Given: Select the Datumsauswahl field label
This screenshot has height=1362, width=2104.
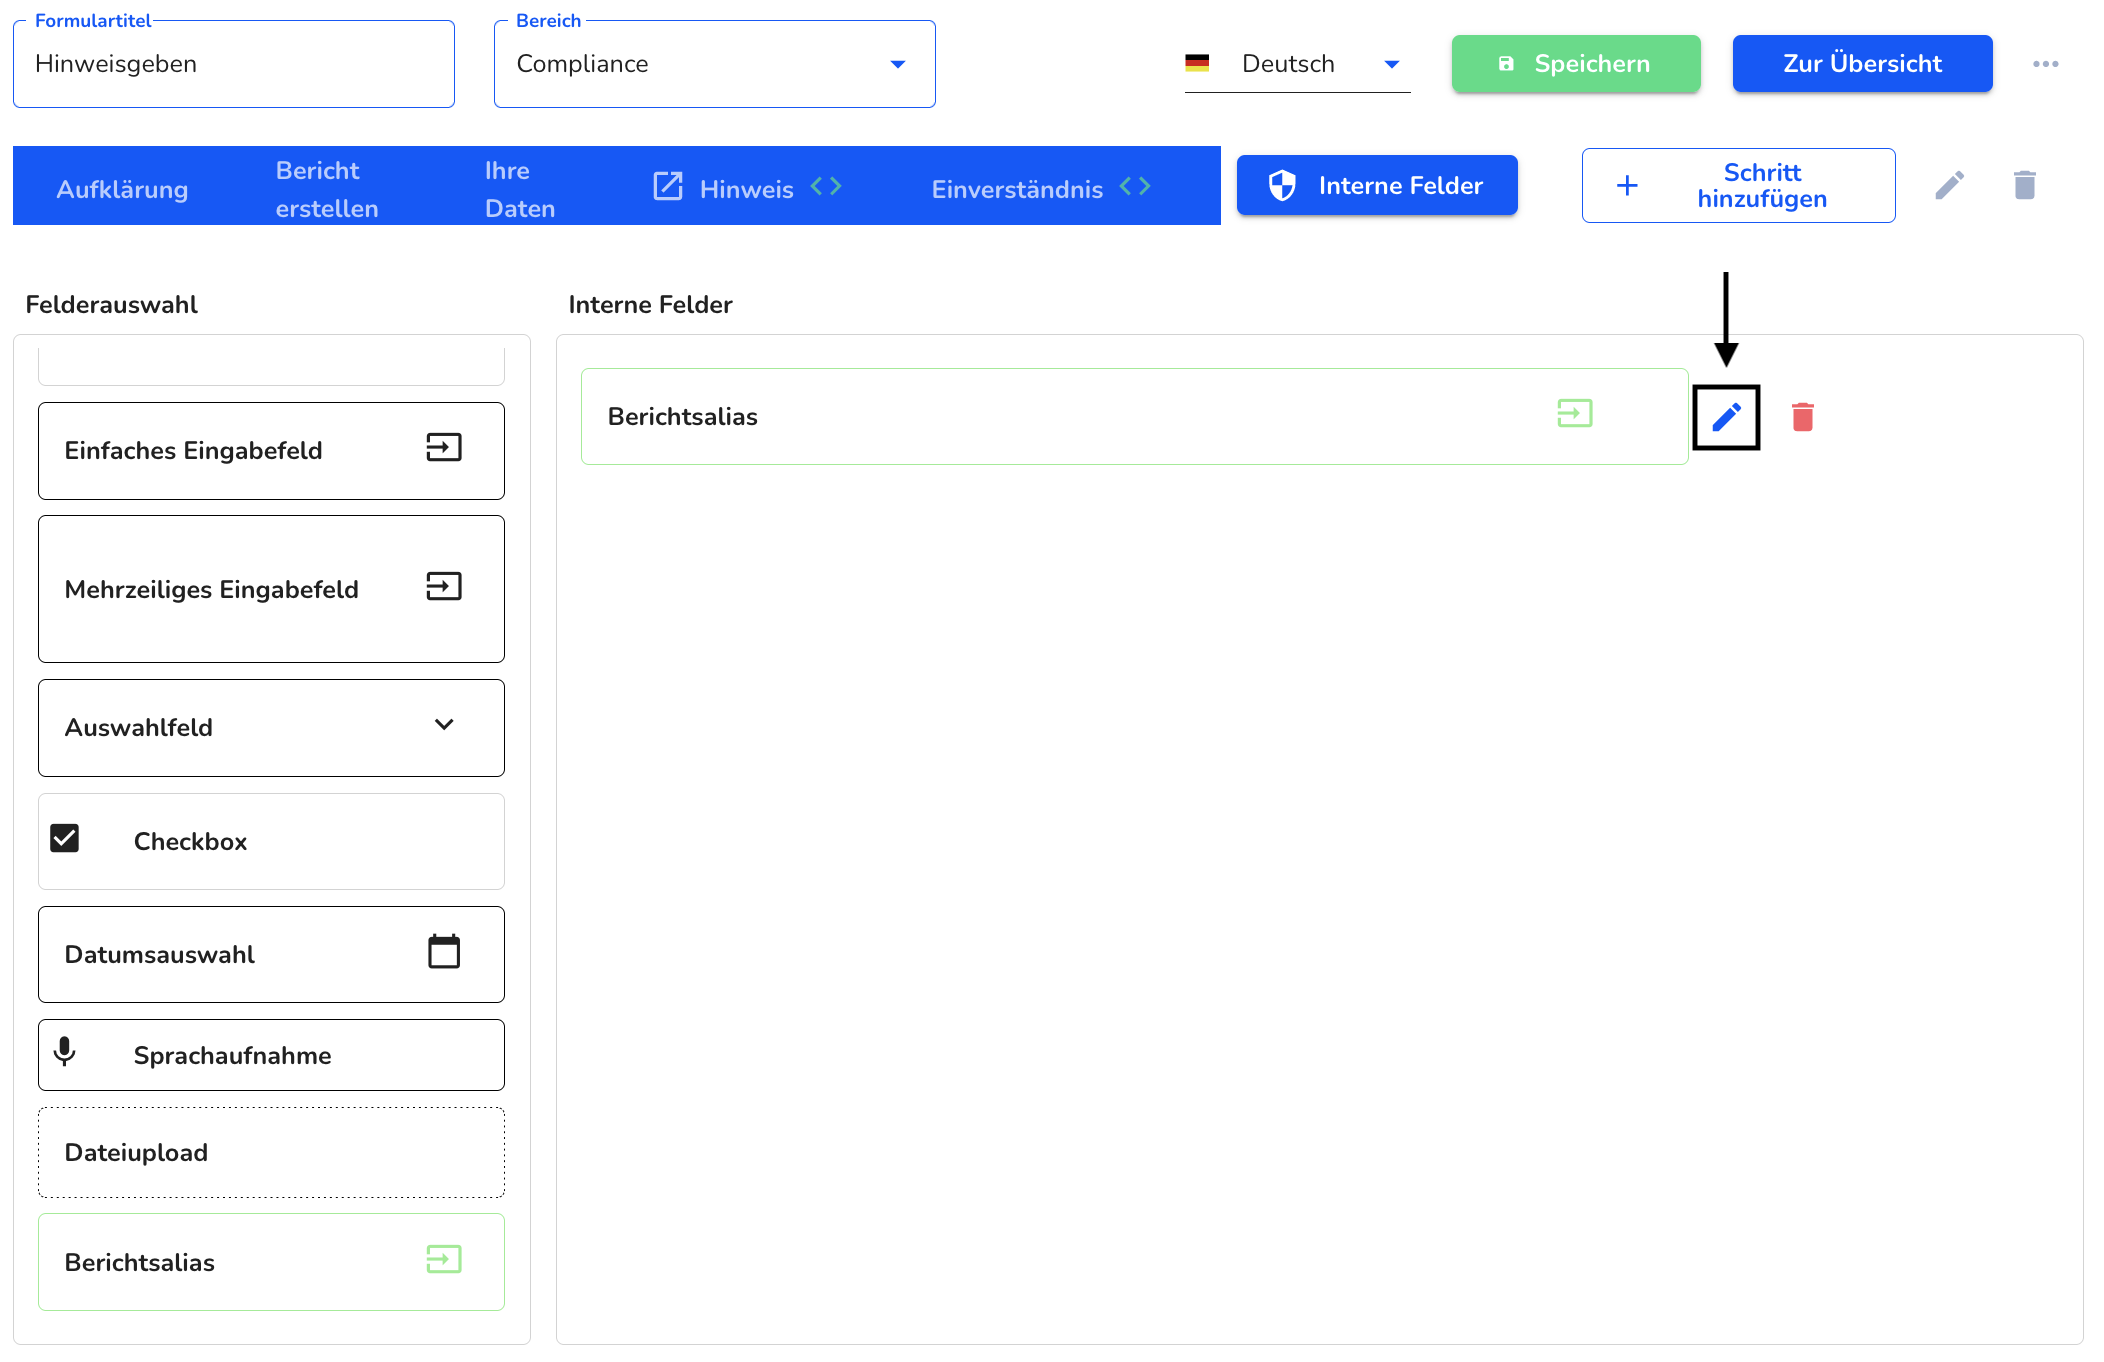Looking at the screenshot, I should point(160,954).
